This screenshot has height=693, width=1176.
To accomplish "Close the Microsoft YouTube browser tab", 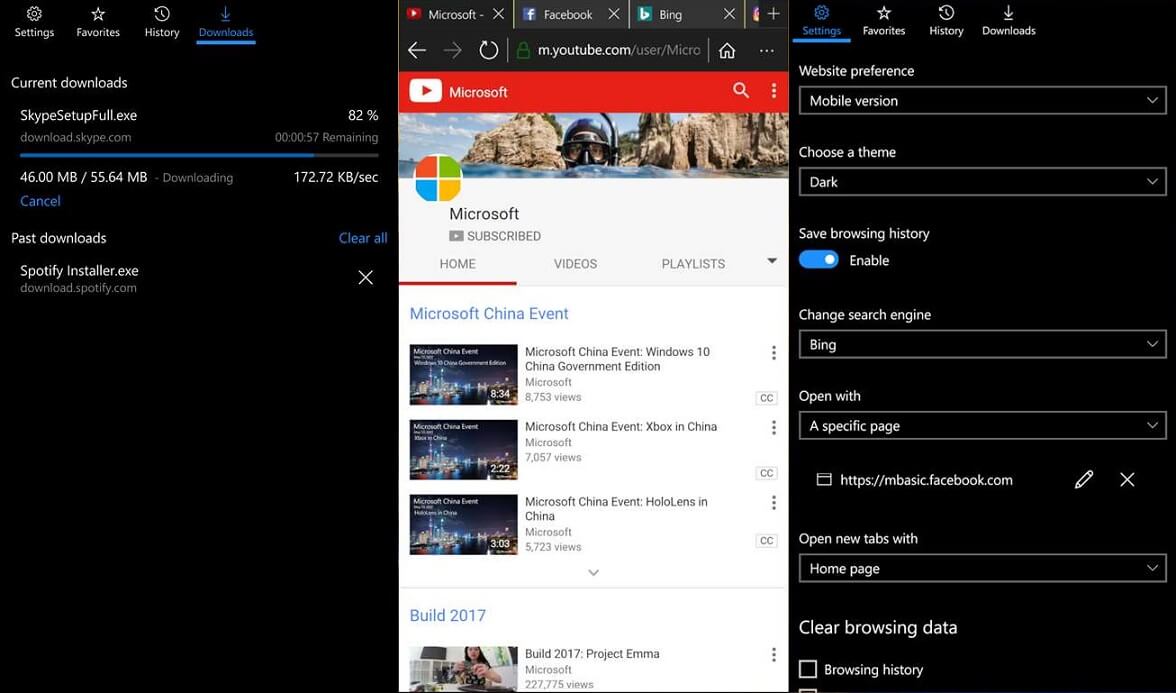I will (499, 14).
